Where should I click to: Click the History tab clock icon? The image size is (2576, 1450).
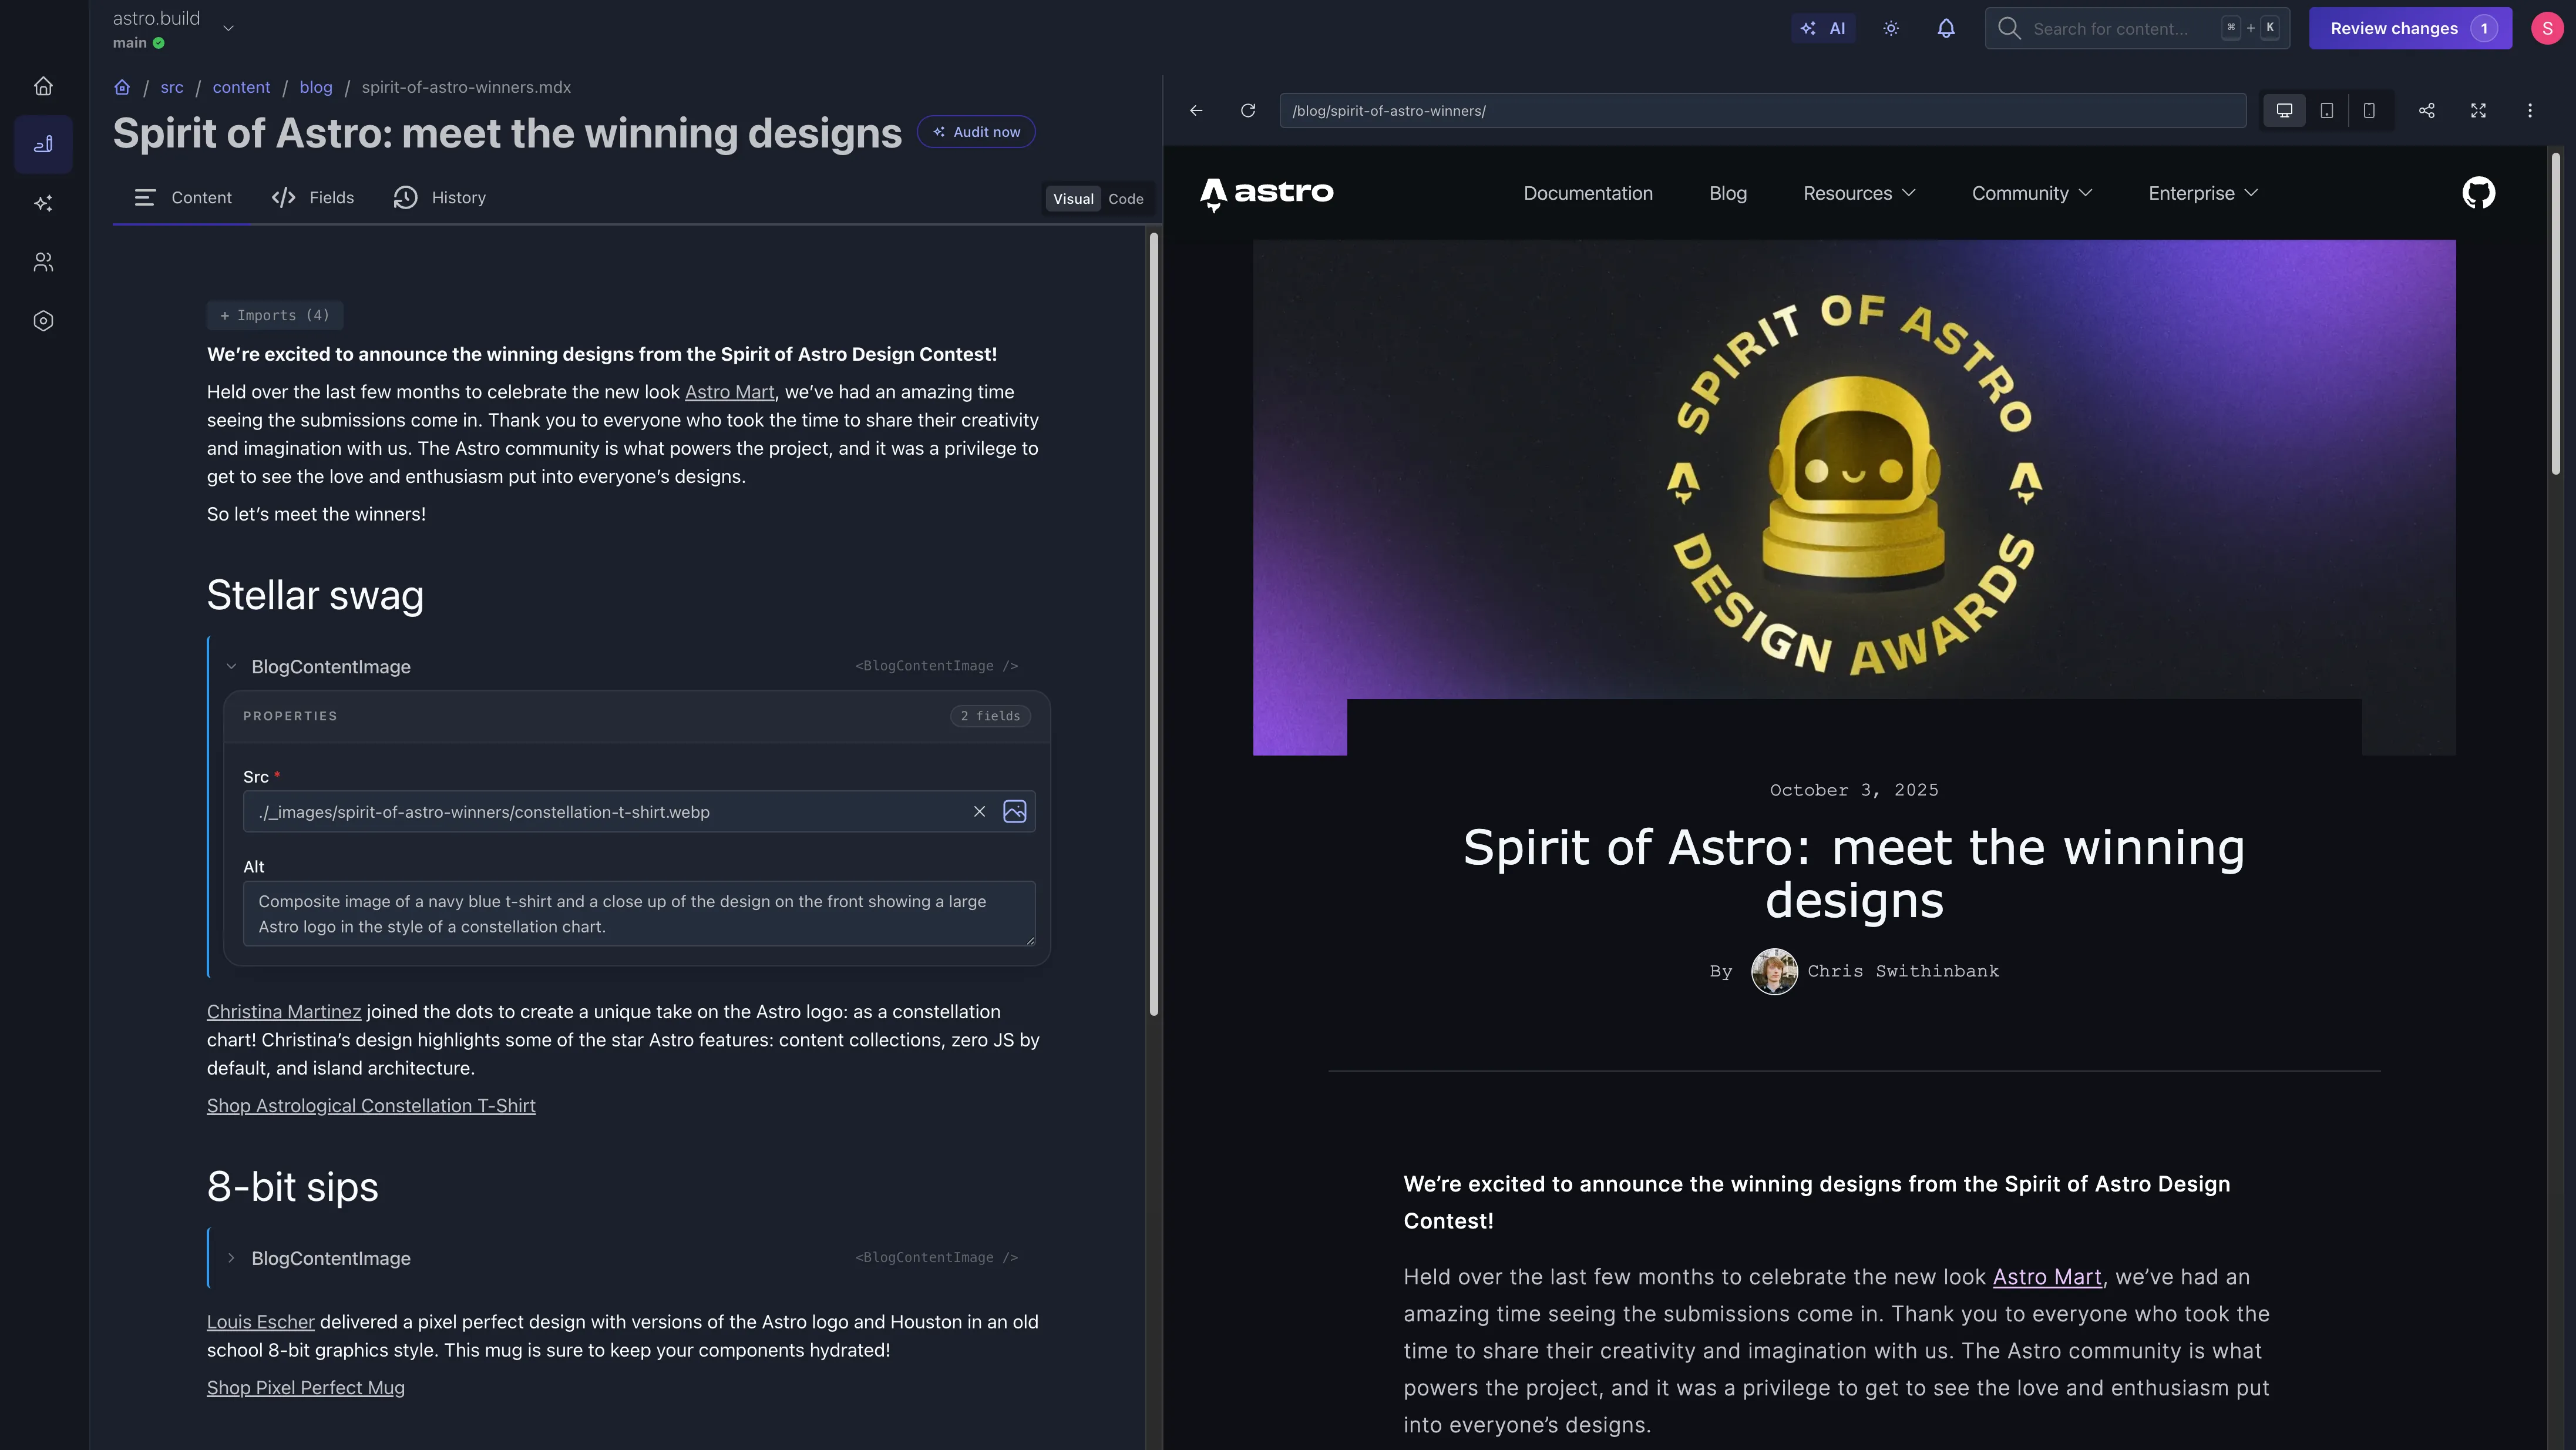pos(405,198)
